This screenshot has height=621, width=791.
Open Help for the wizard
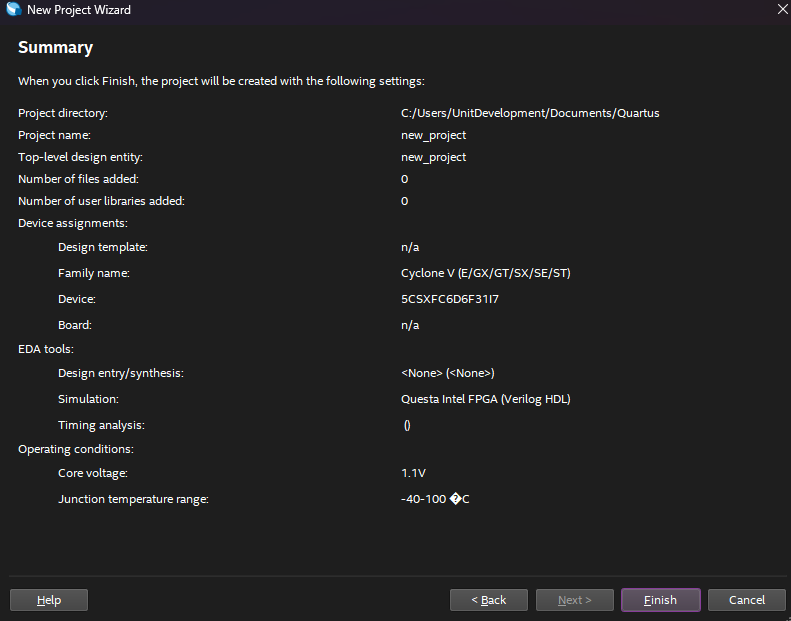(48, 600)
